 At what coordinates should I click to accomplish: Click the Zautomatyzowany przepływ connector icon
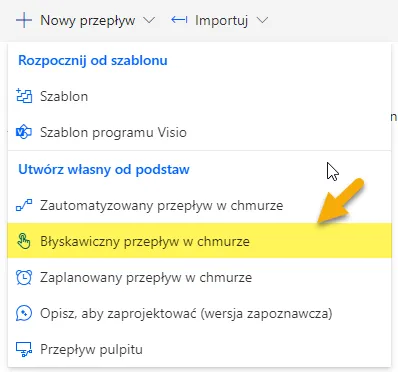tap(24, 205)
